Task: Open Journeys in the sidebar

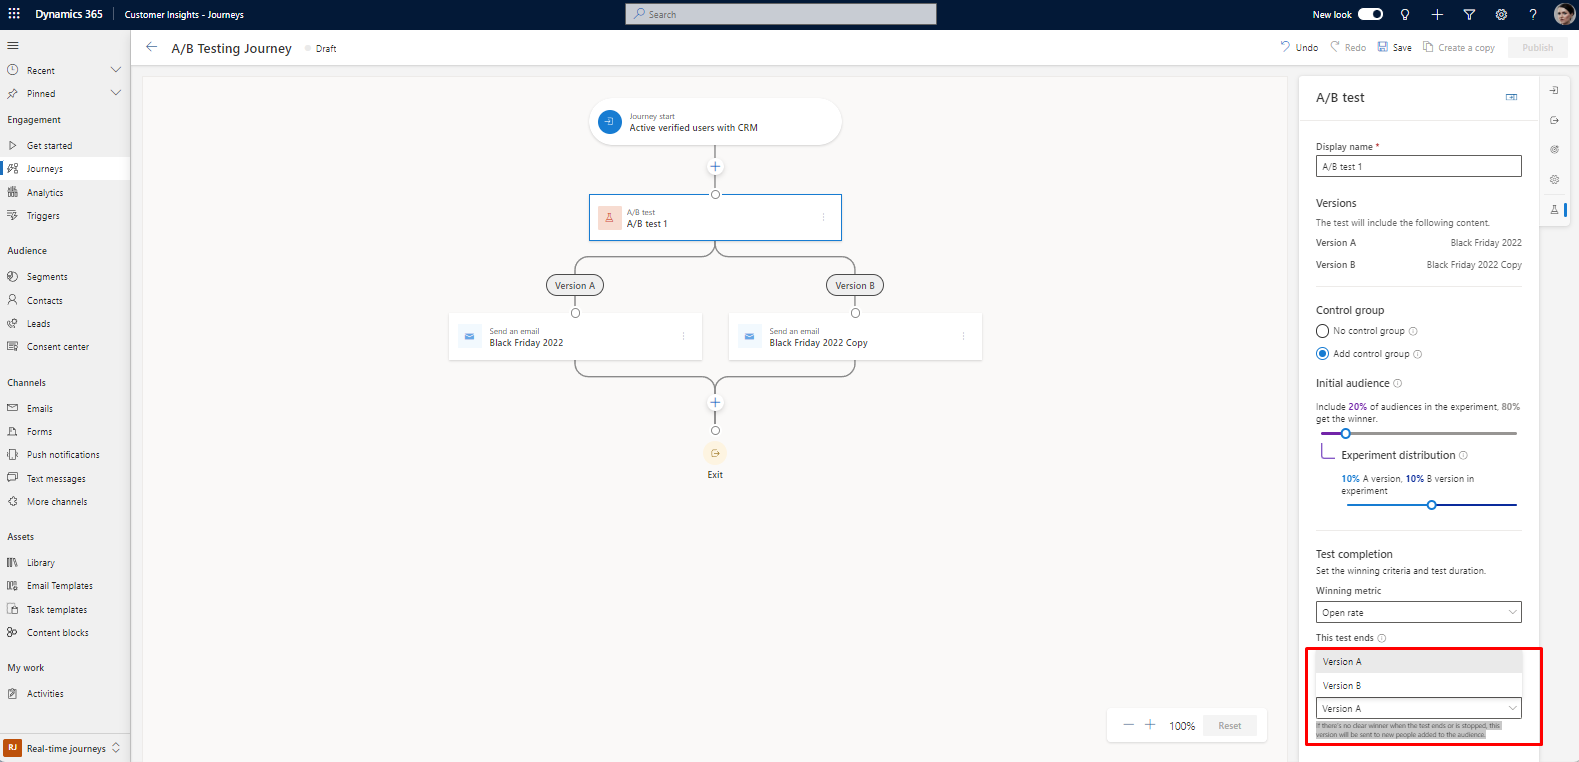Action: (x=65, y=169)
